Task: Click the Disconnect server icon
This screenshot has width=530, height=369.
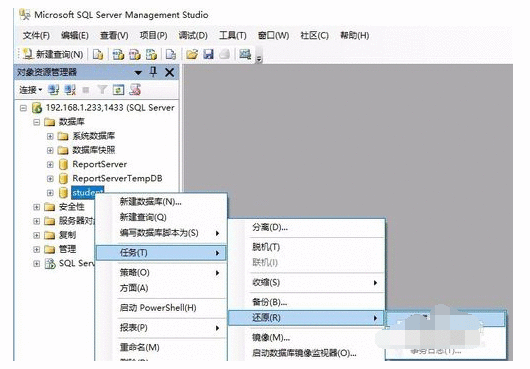Action: (70, 90)
